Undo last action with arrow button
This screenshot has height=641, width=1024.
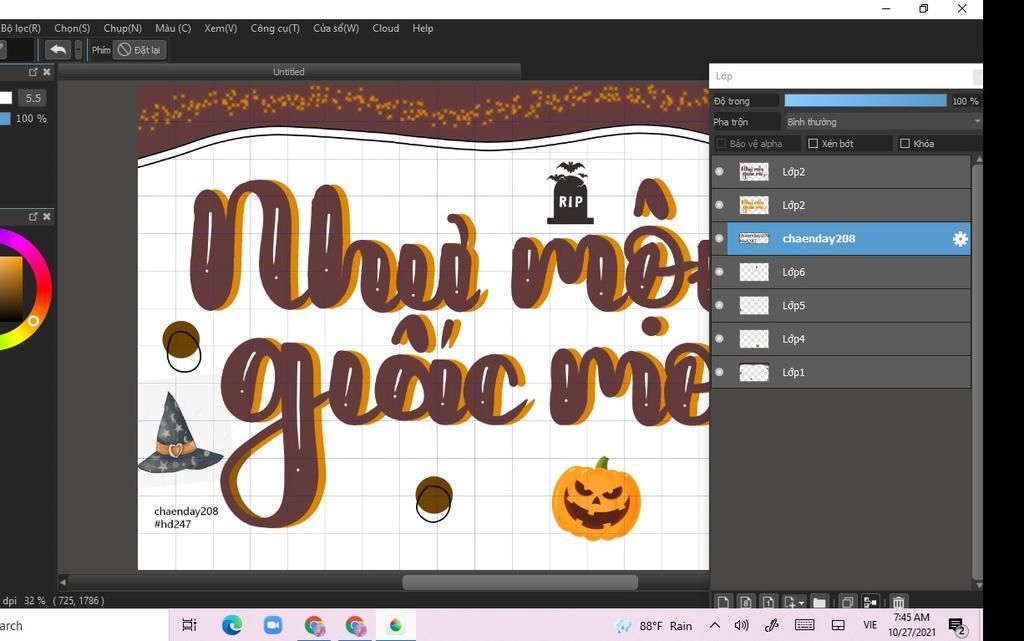[x=58, y=50]
